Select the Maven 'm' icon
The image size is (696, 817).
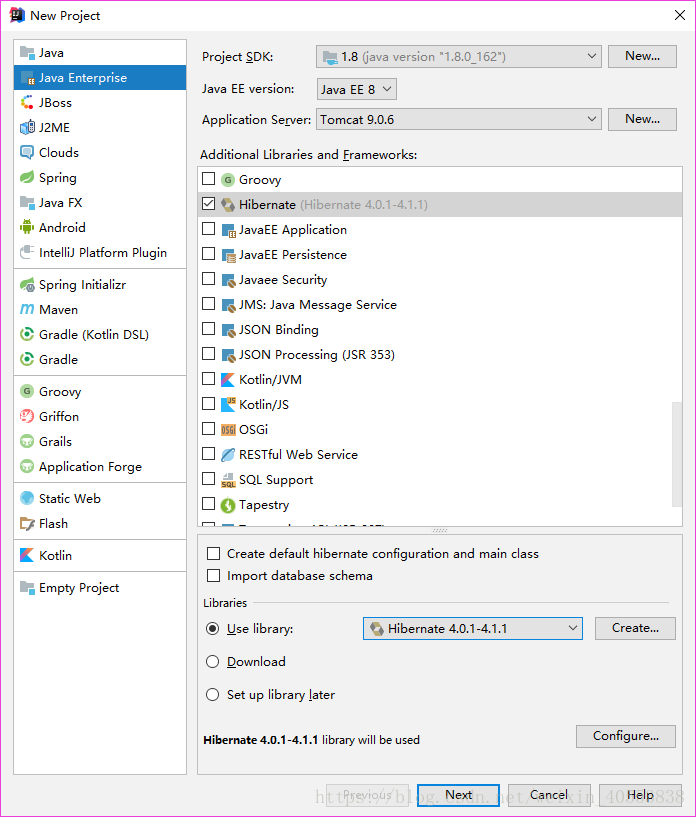27,310
